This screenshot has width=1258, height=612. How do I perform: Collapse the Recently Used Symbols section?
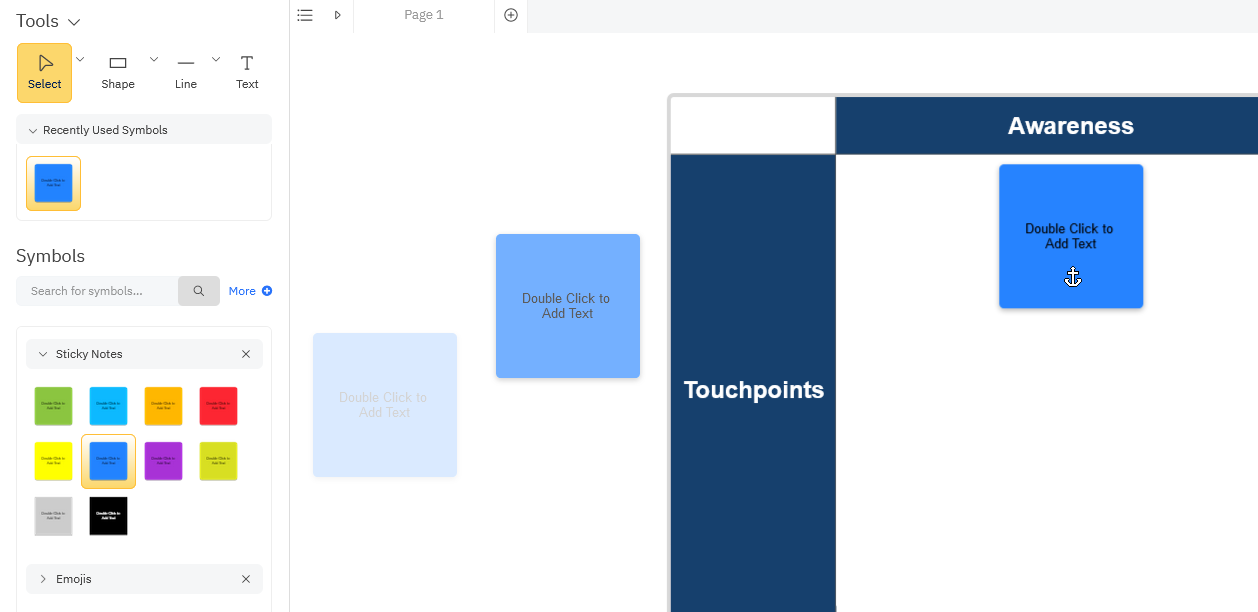coord(33,130)
